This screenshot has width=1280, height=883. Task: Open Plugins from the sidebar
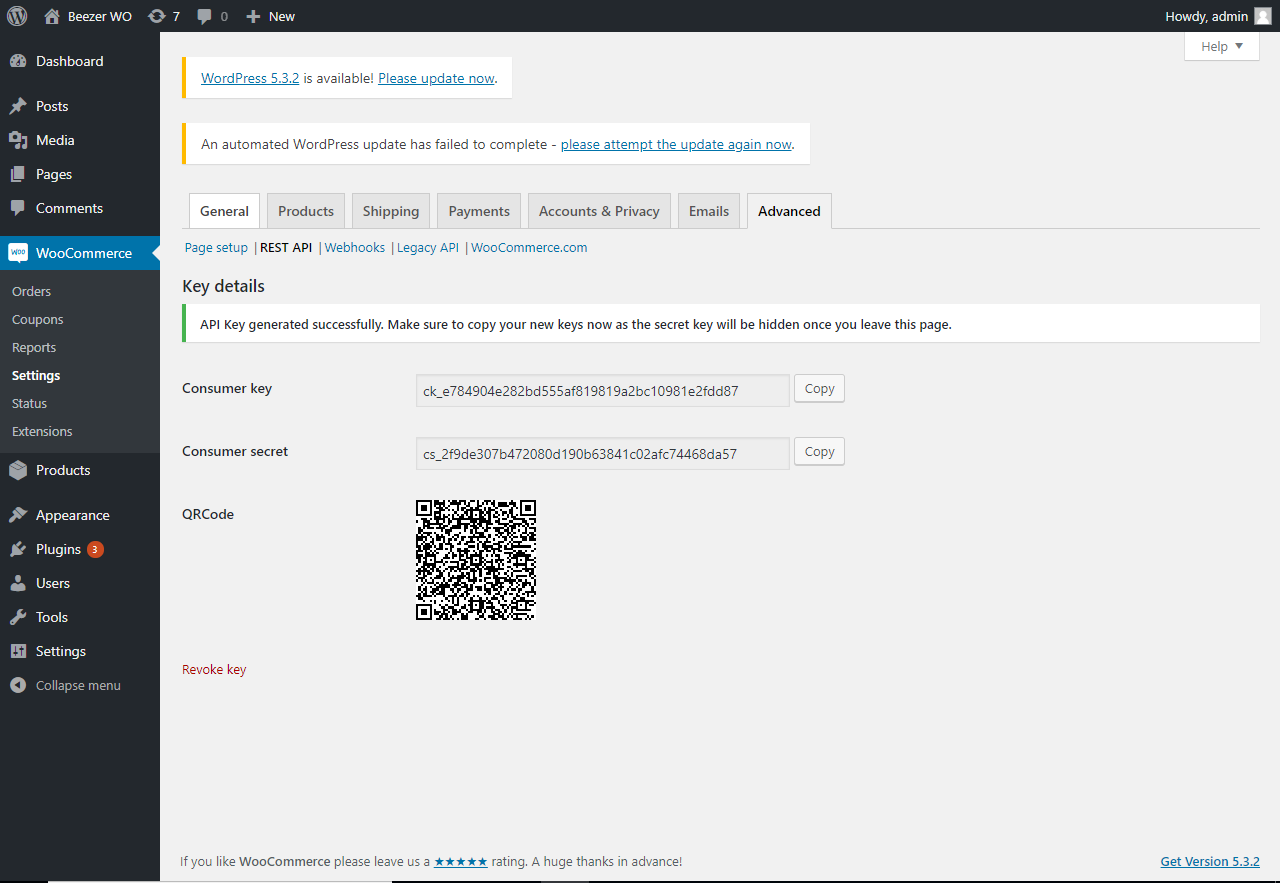pyautogui.click(x=58, y=549)
